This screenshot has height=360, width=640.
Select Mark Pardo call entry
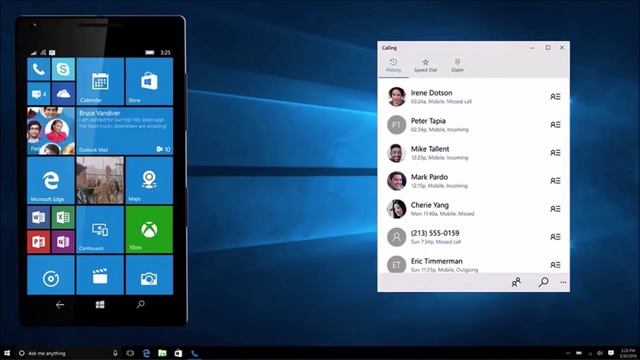point(473,181)
